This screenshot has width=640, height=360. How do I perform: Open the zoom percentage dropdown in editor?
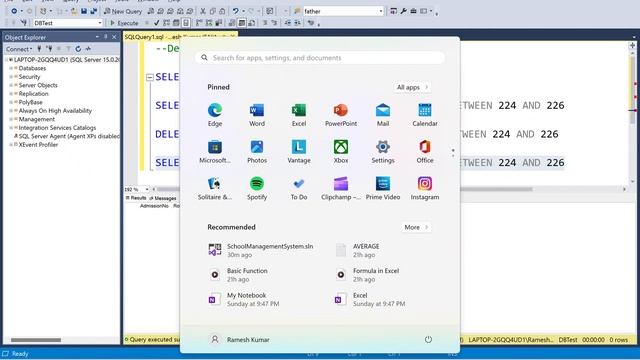[147, 189]
